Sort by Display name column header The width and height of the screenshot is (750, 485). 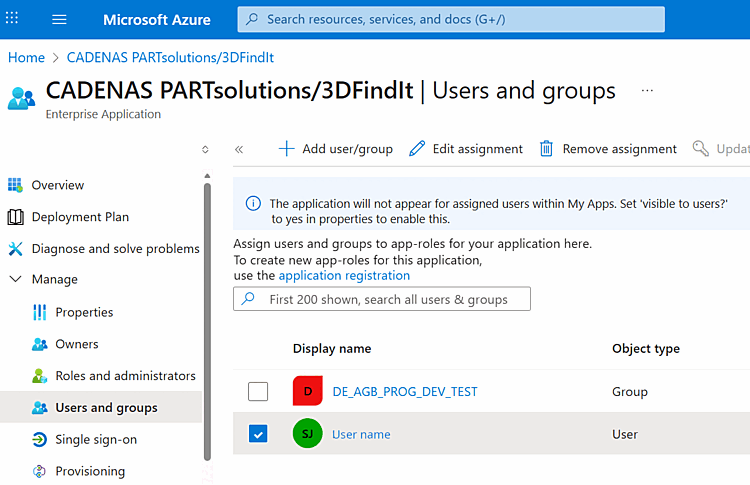pyautogui.click(x=332, y=349)
